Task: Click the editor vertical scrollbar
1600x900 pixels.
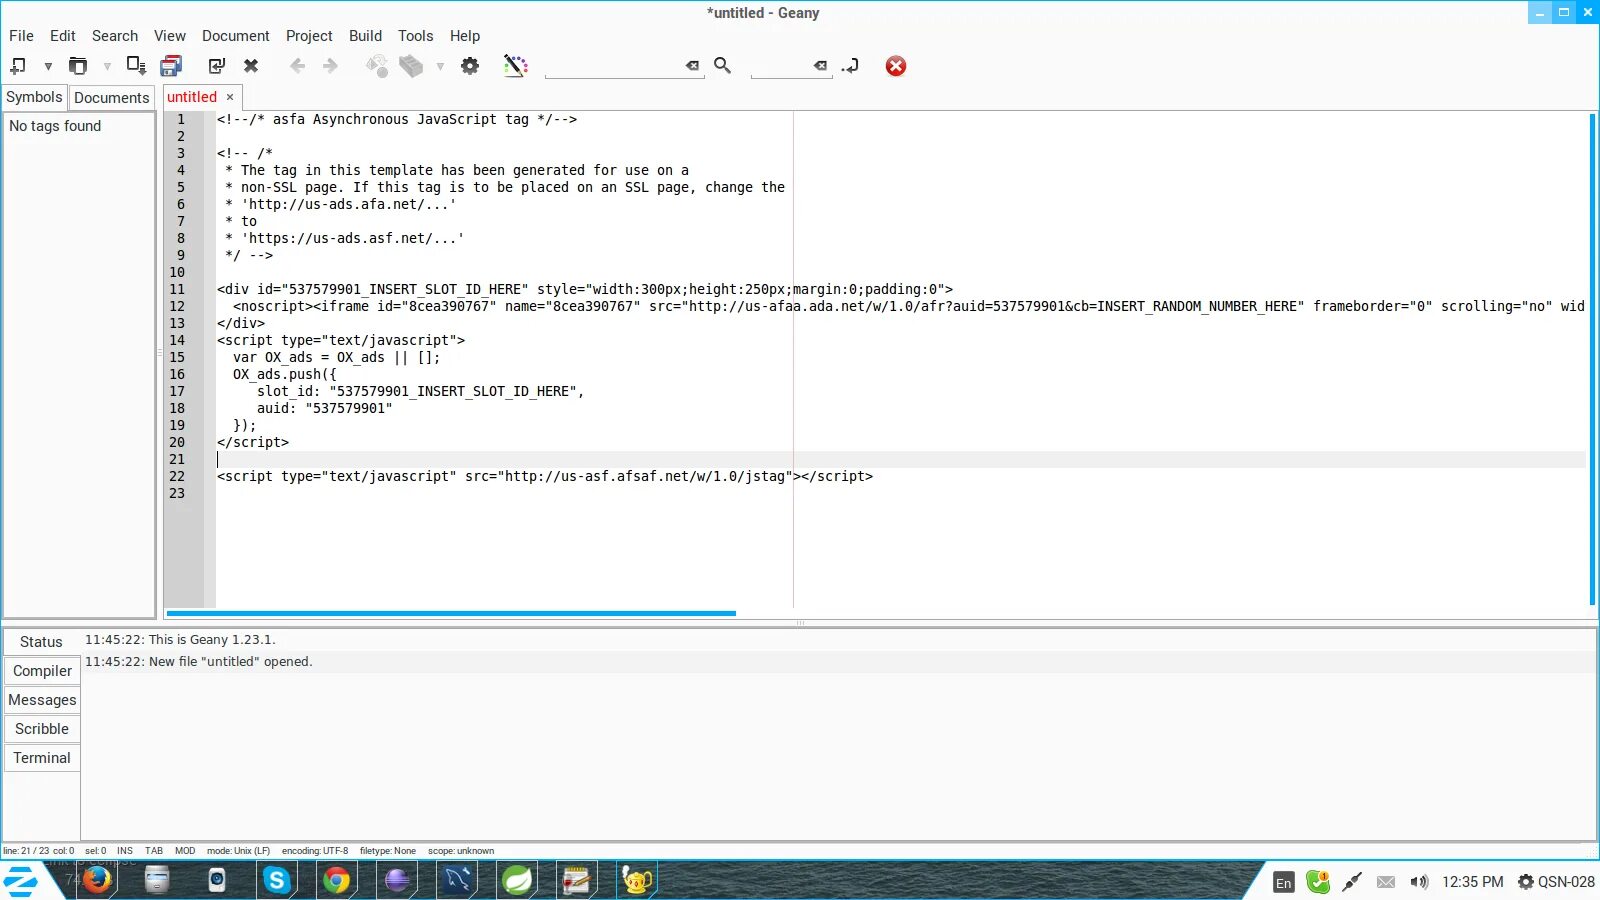Action: (x=1592, y=359)
